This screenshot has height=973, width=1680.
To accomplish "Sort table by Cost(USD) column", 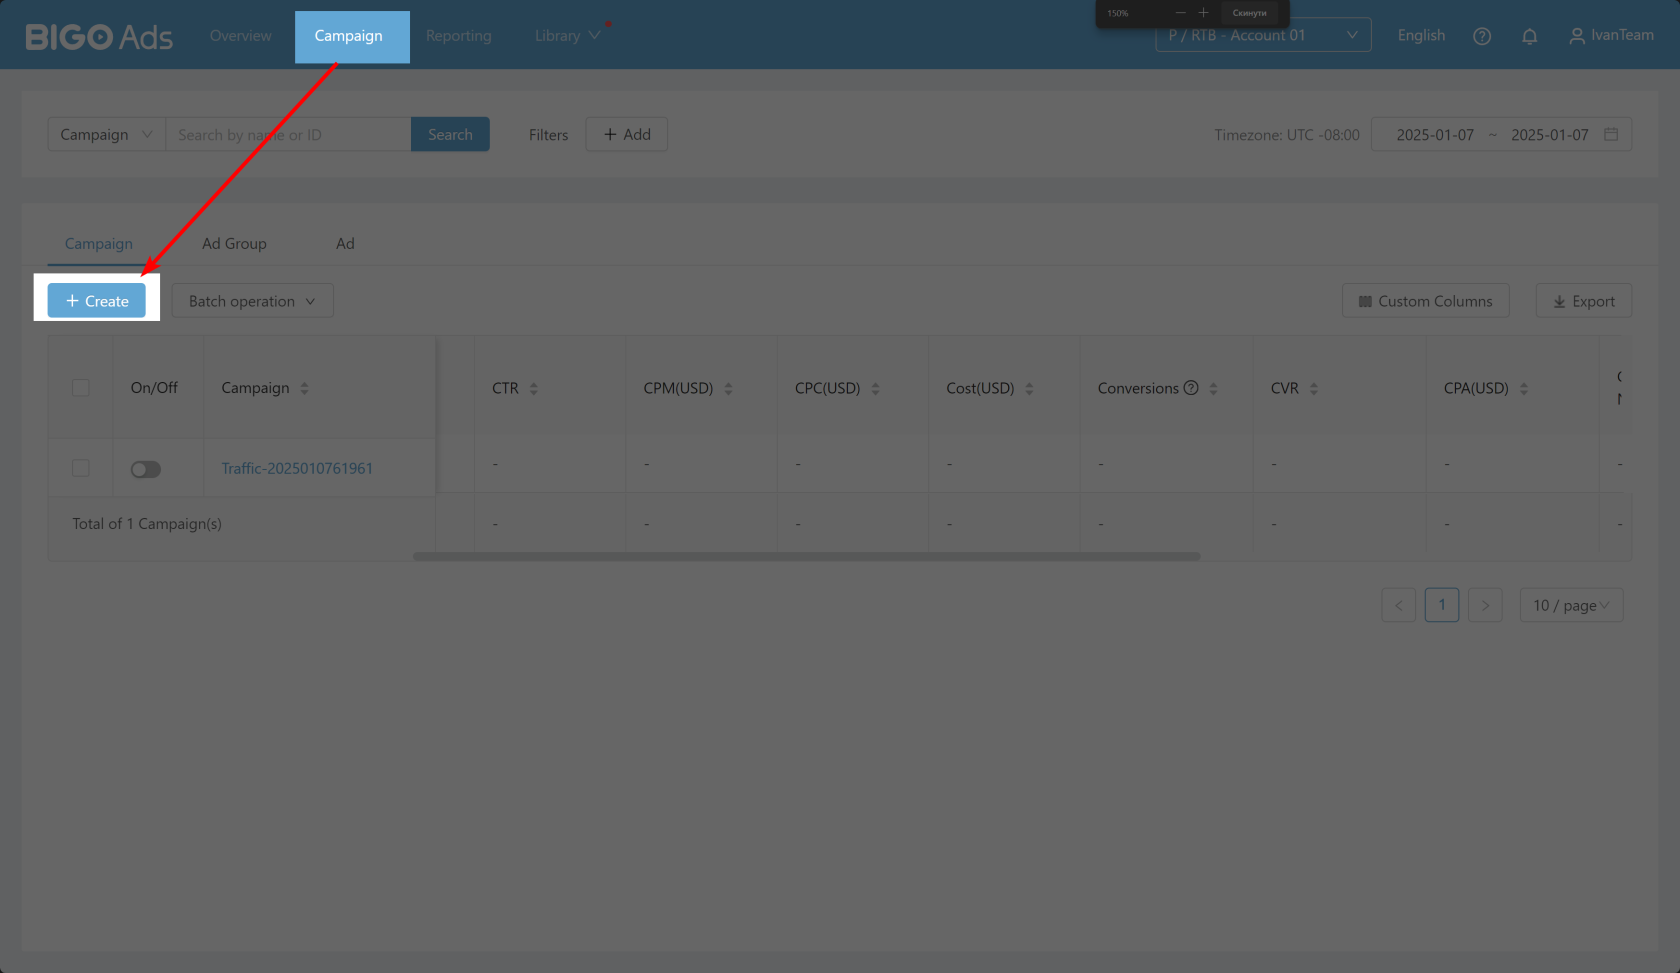I will (x=1029, y=388).
